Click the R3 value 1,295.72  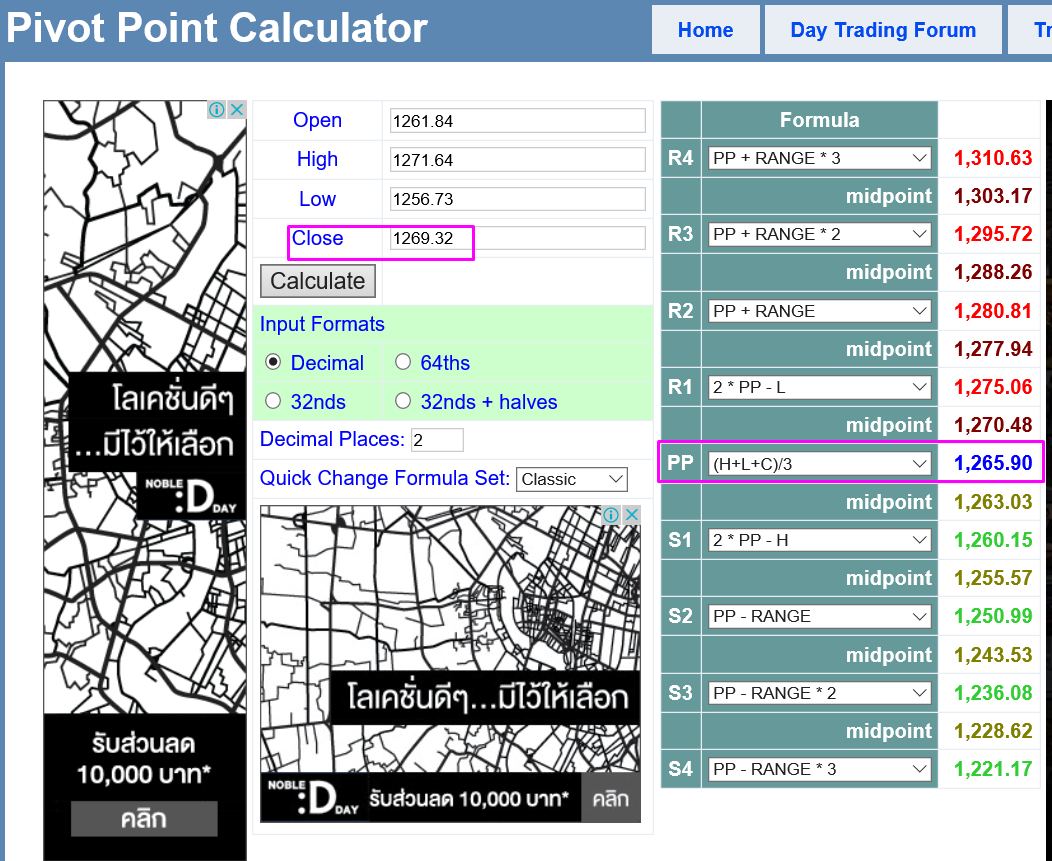pyautogui.click(x=993, y=234)
